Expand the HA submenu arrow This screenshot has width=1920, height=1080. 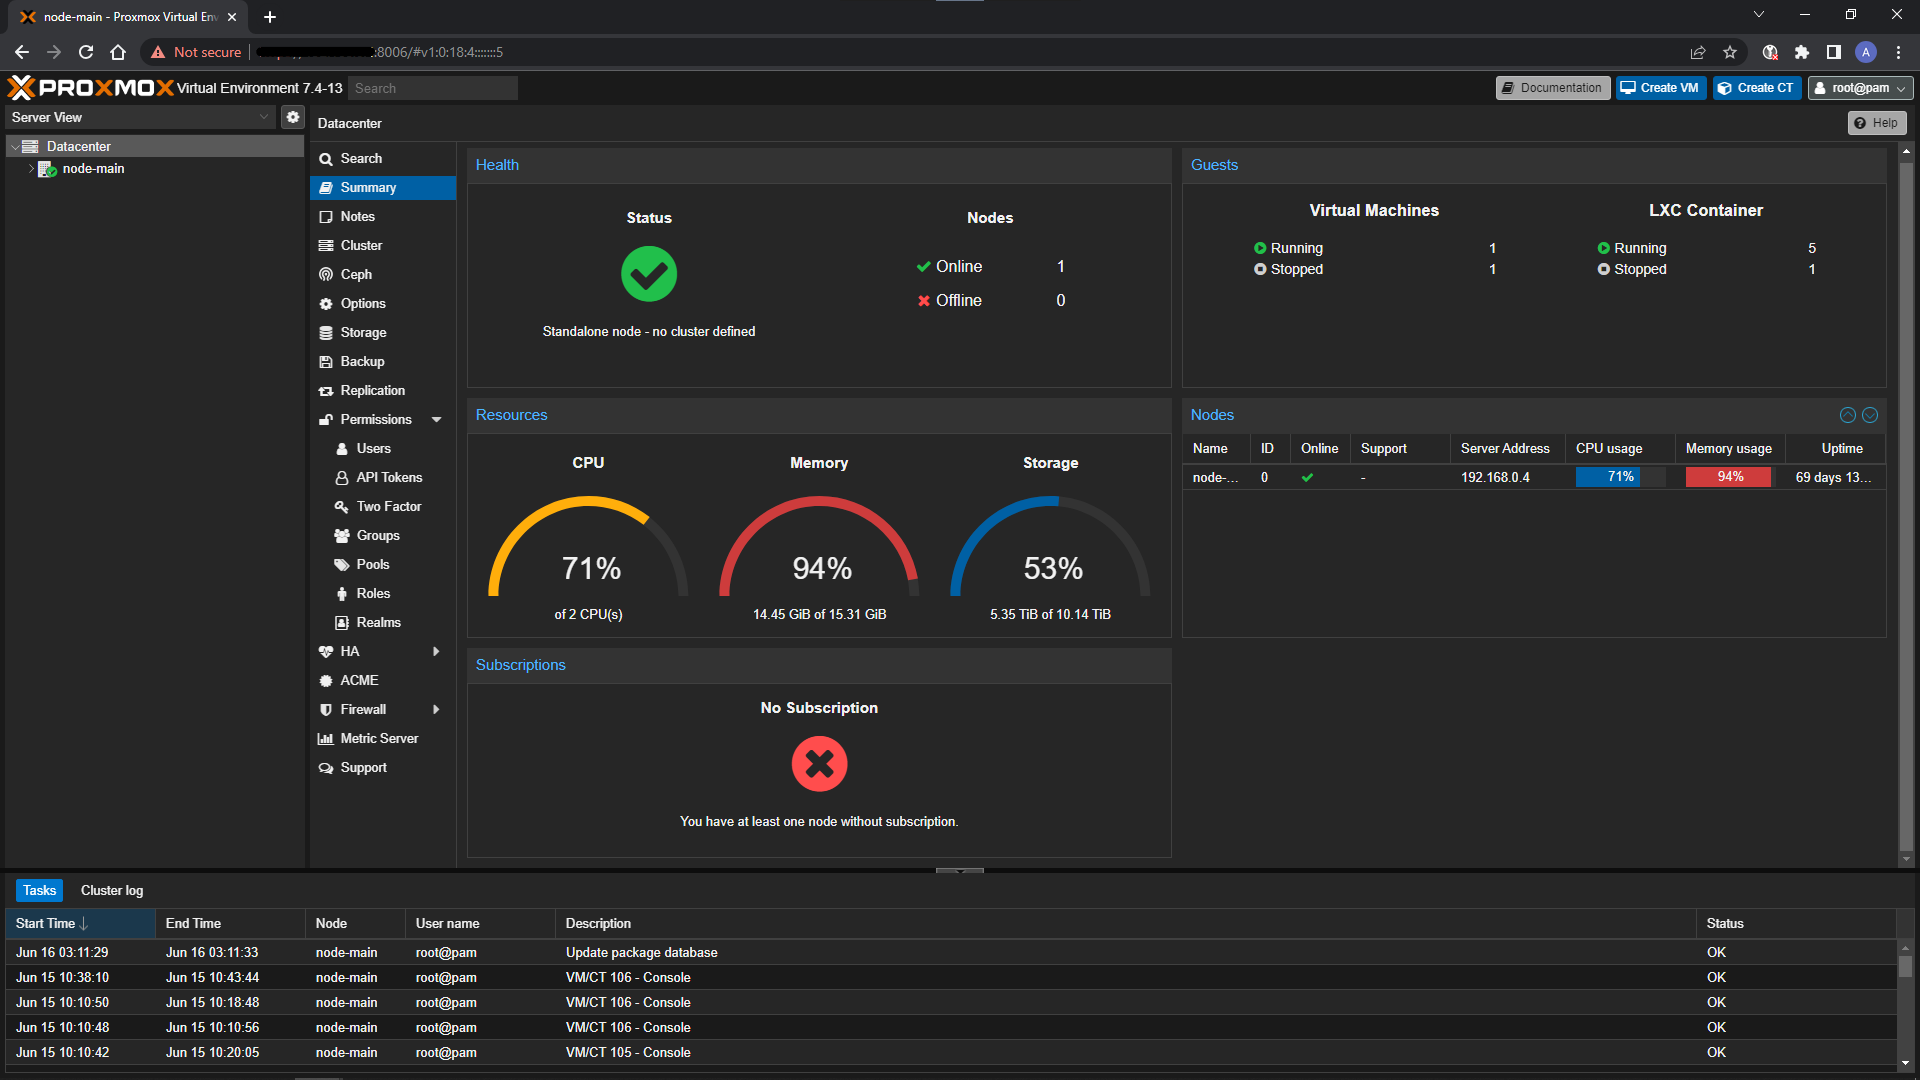coord(436,651)
